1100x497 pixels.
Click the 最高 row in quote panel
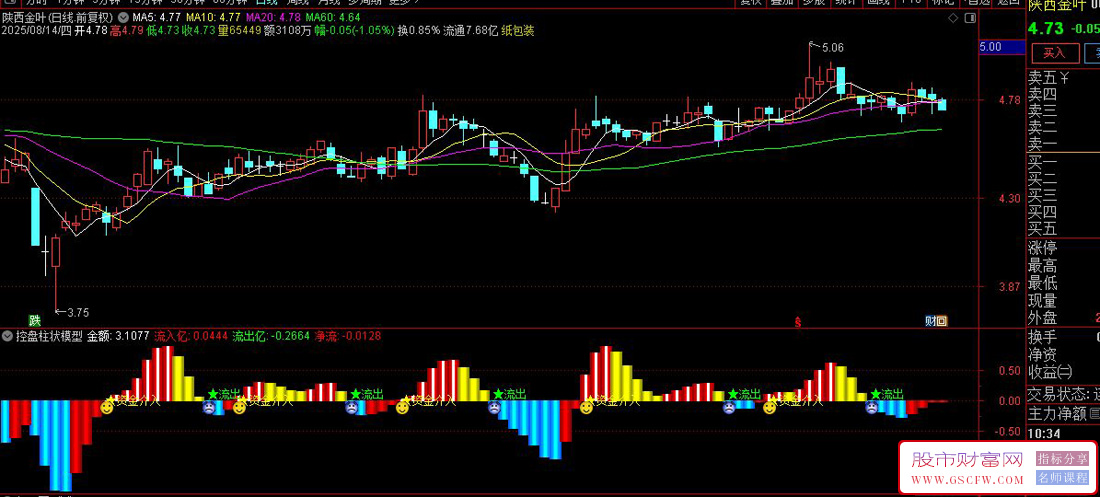tap(1062, 267)
